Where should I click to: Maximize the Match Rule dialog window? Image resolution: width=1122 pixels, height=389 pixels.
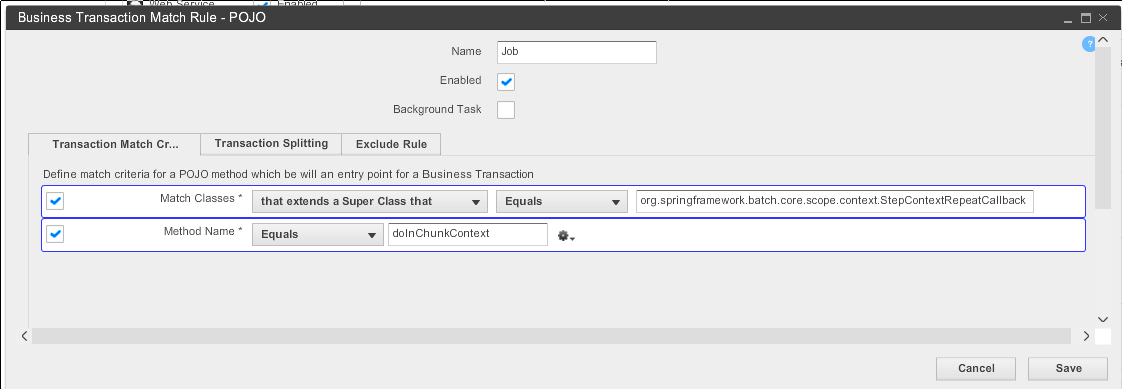click(x=1086, y=19)
